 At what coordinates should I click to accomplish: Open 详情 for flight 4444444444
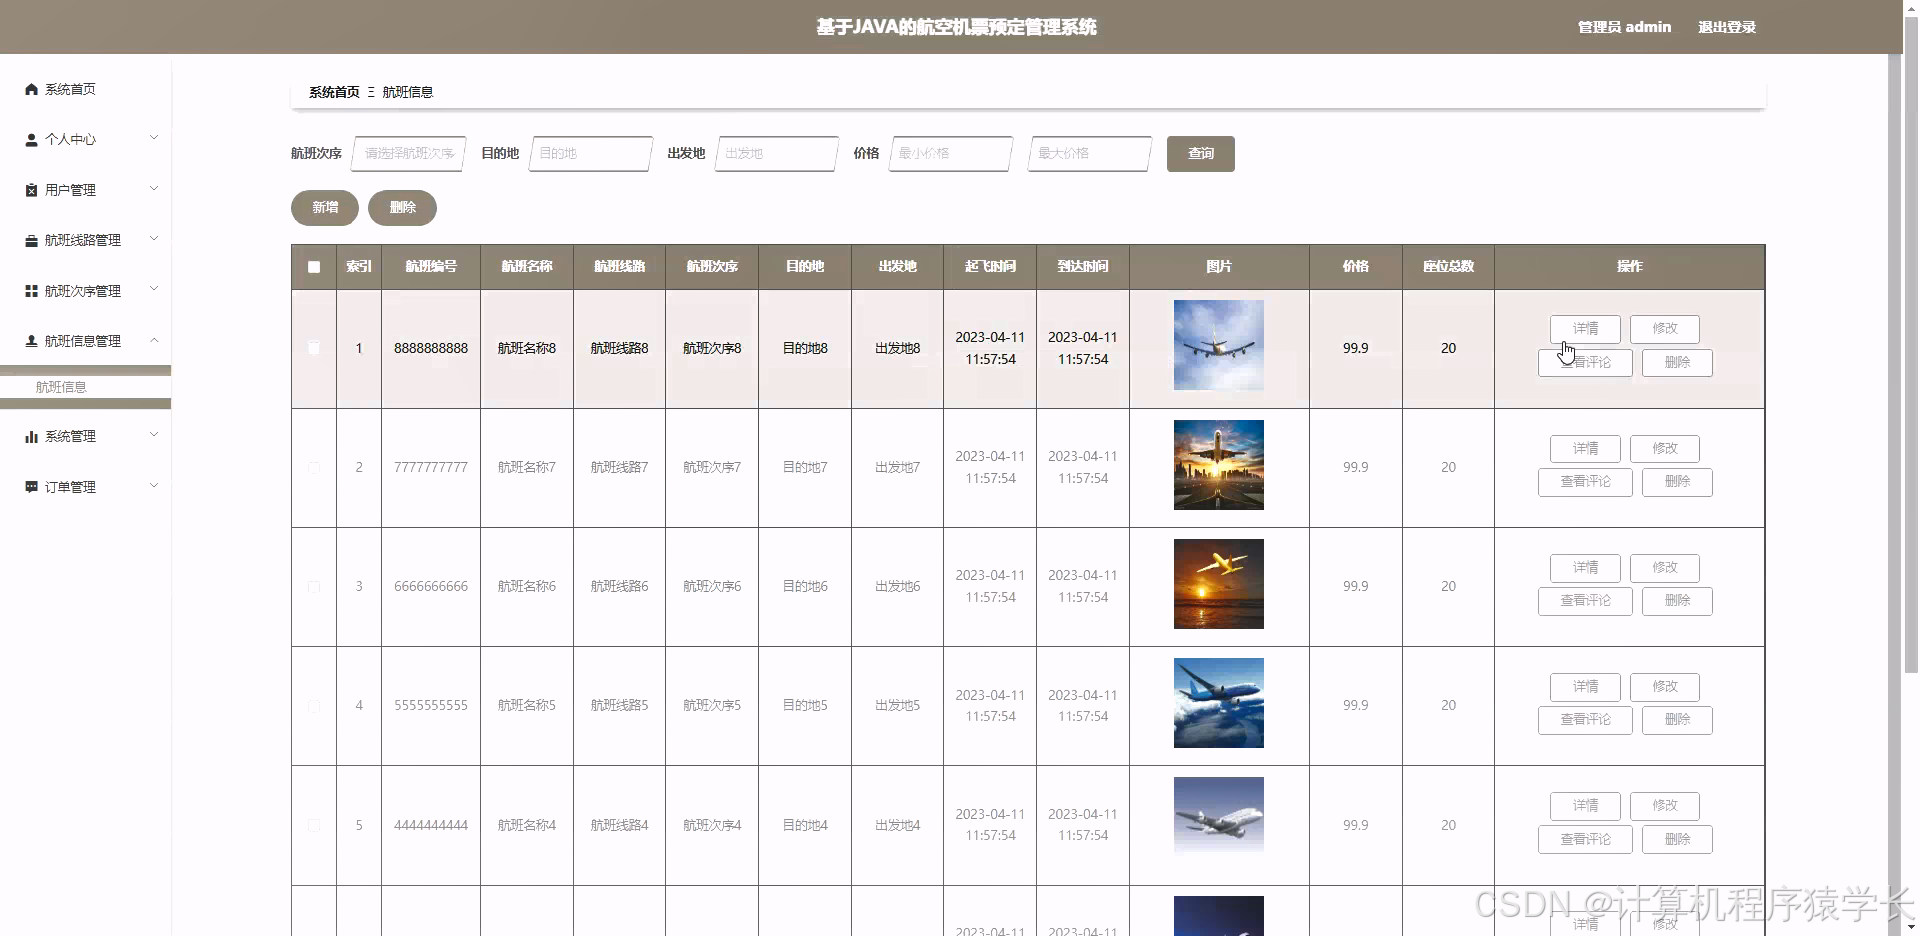coord(1585,806)
